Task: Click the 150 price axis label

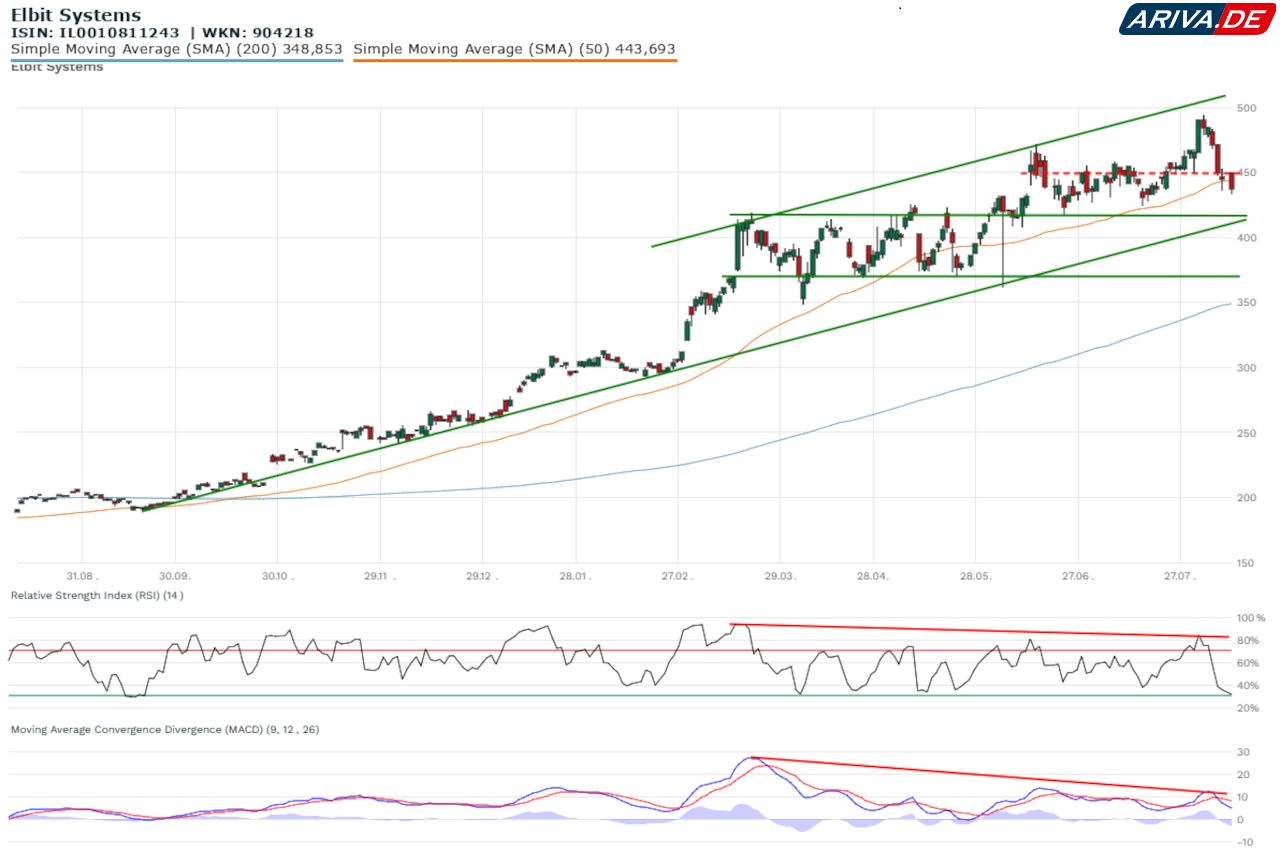Action: tap(1246, 563)
